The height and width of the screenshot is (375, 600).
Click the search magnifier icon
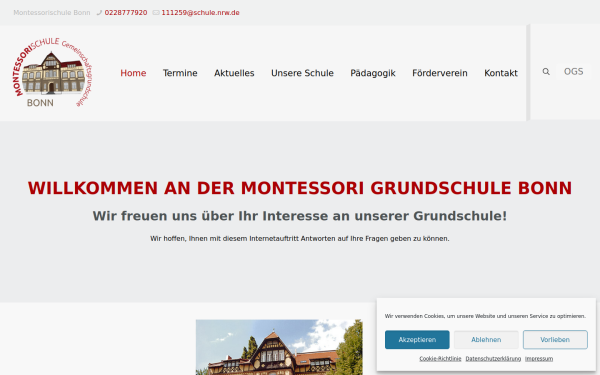click(x=546, y=72)
